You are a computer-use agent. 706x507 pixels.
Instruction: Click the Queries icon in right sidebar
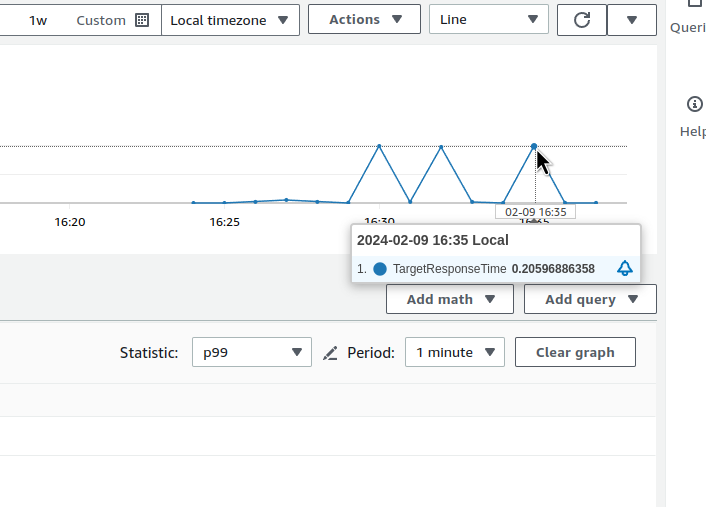694,6
